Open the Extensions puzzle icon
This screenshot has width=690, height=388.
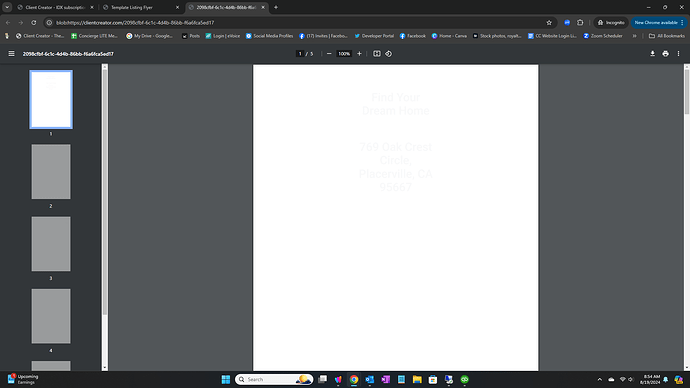pyautogui.click(x=580, y=22)
